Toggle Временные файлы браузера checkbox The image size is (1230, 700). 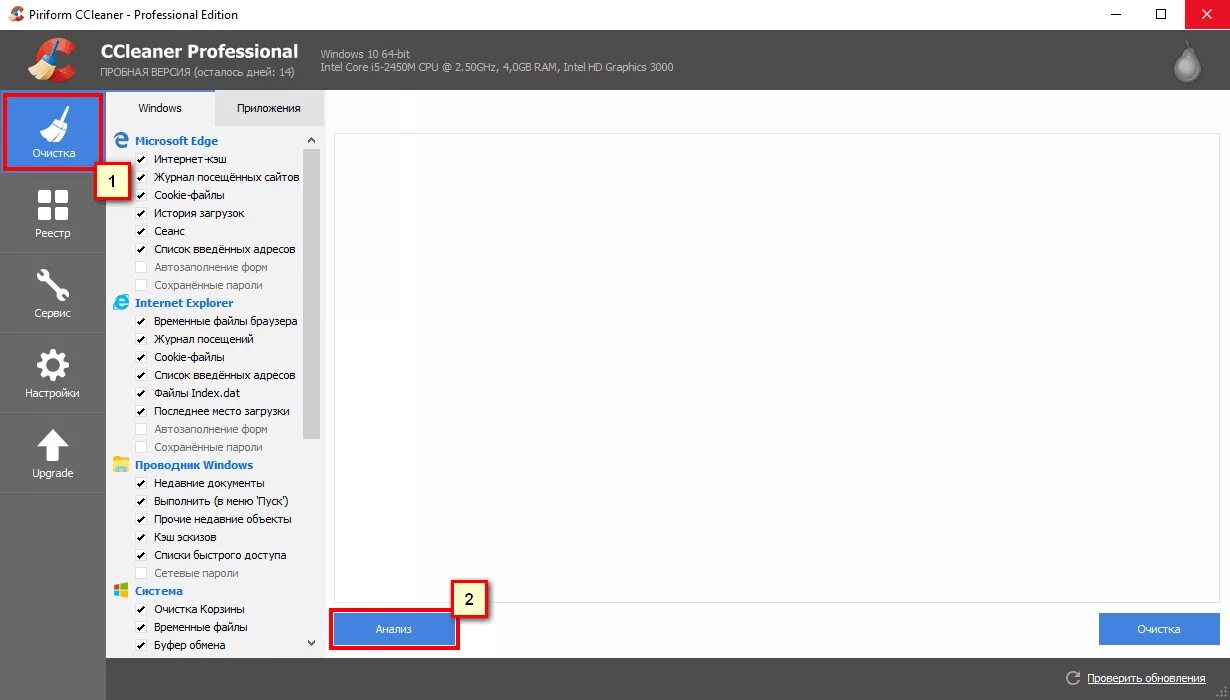pos(141,321)
